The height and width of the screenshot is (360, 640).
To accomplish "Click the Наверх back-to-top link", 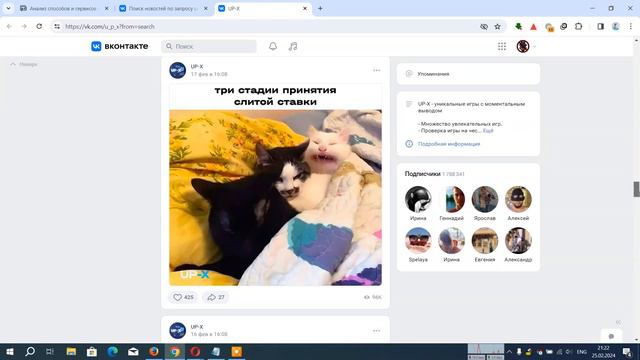I will [24, 64].
